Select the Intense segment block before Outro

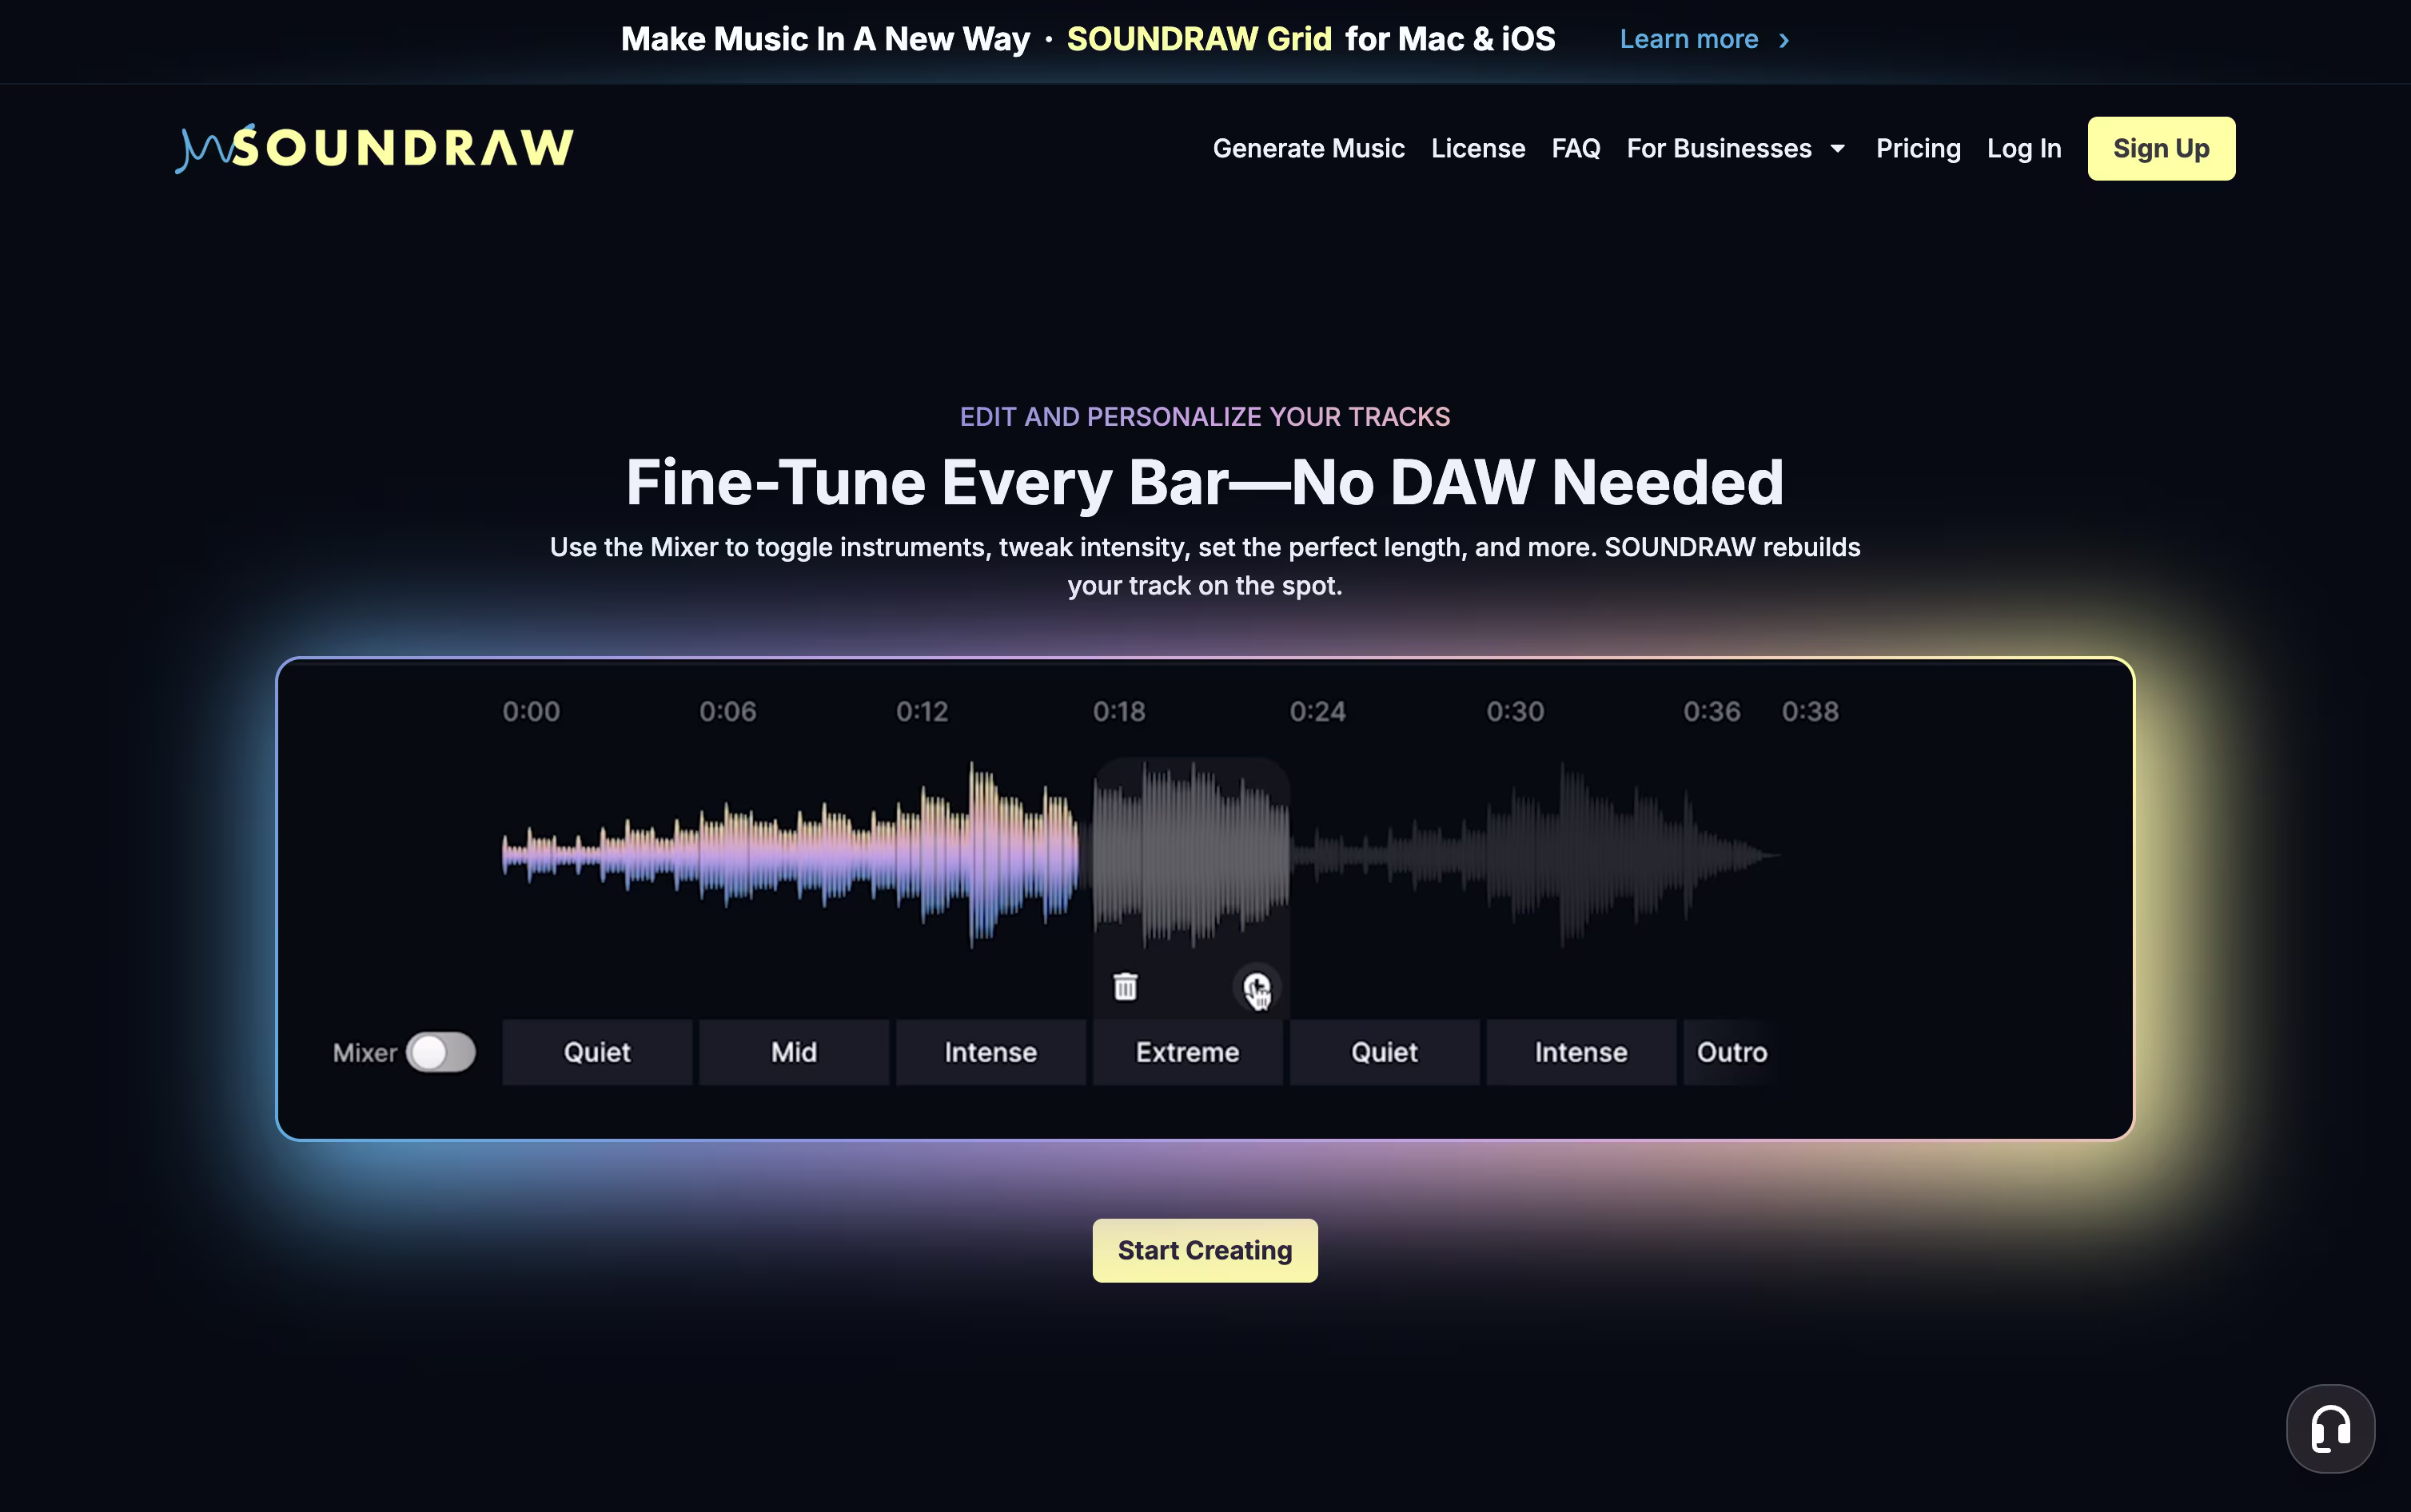coord(1581,1052)
